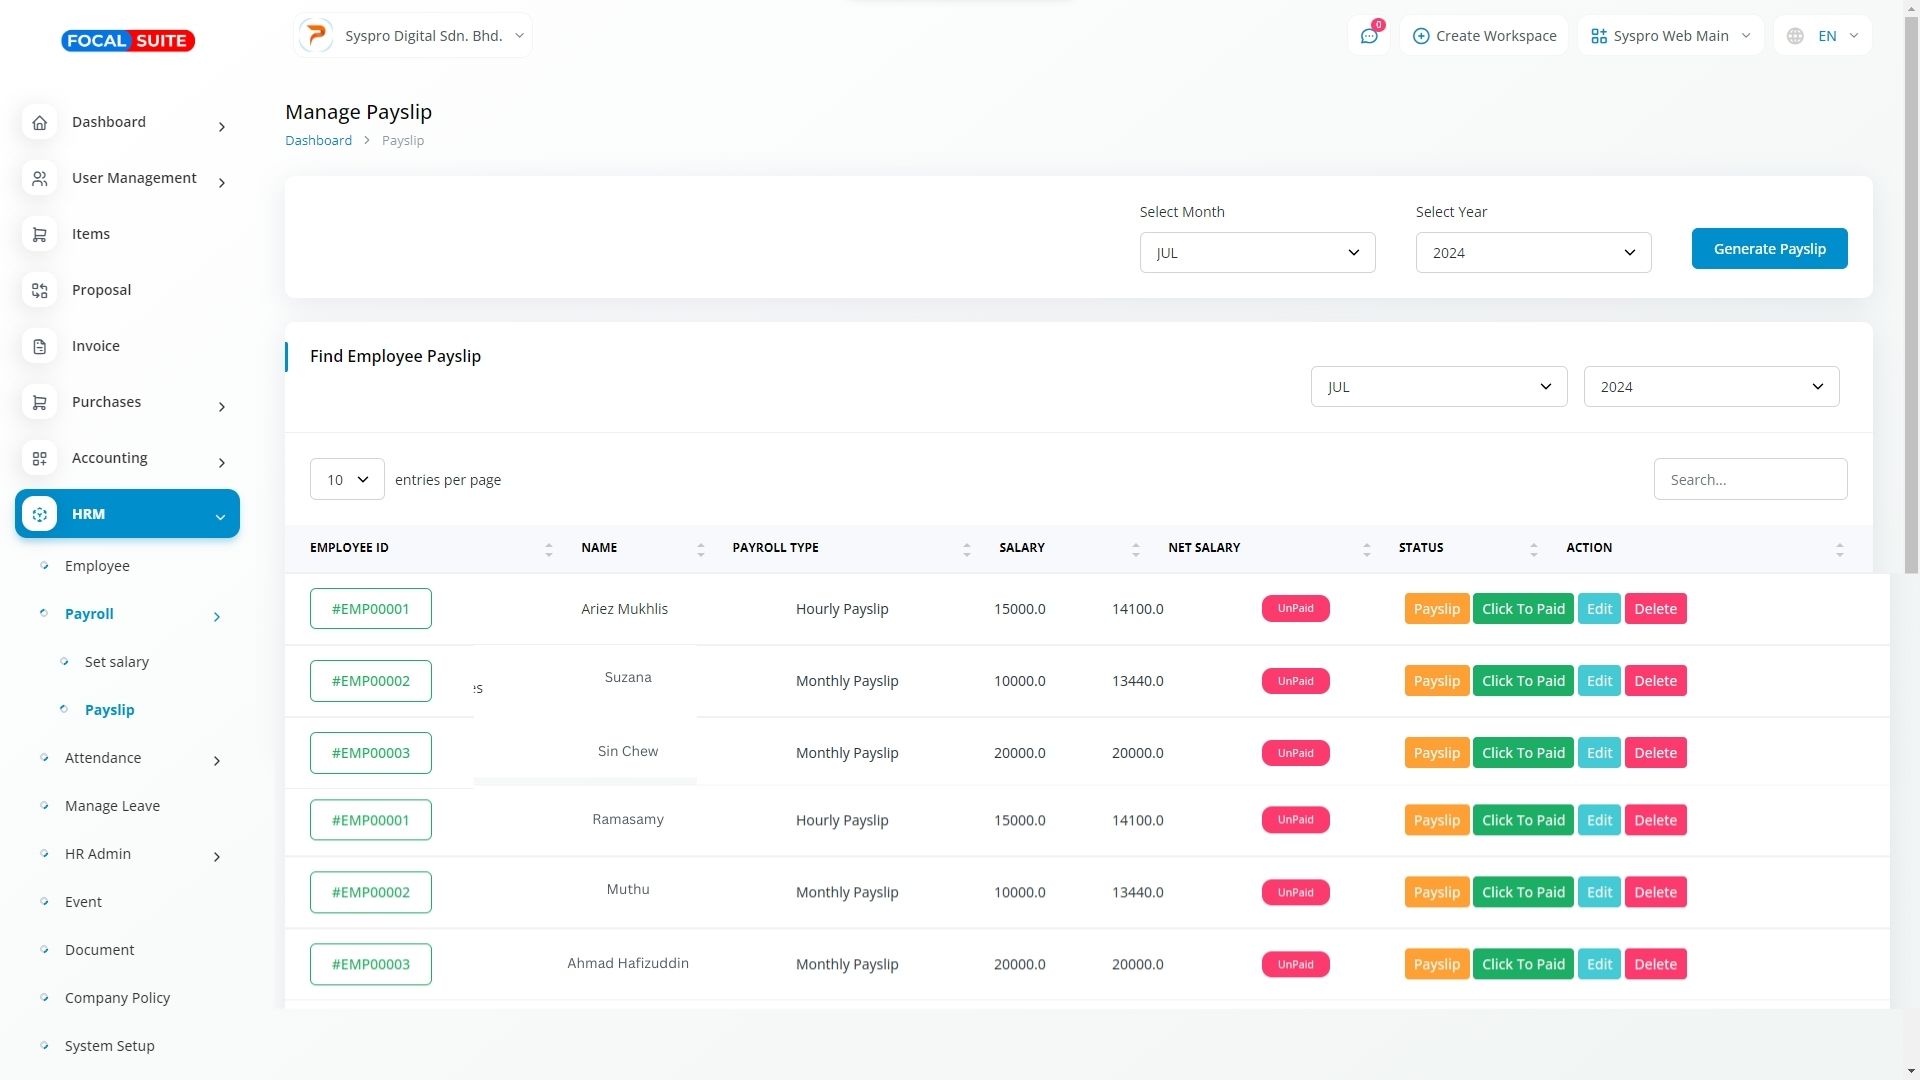Sort table by Net Salary column
Viewport: 1920px width, 1080px height.
(x=1366, y=549)
